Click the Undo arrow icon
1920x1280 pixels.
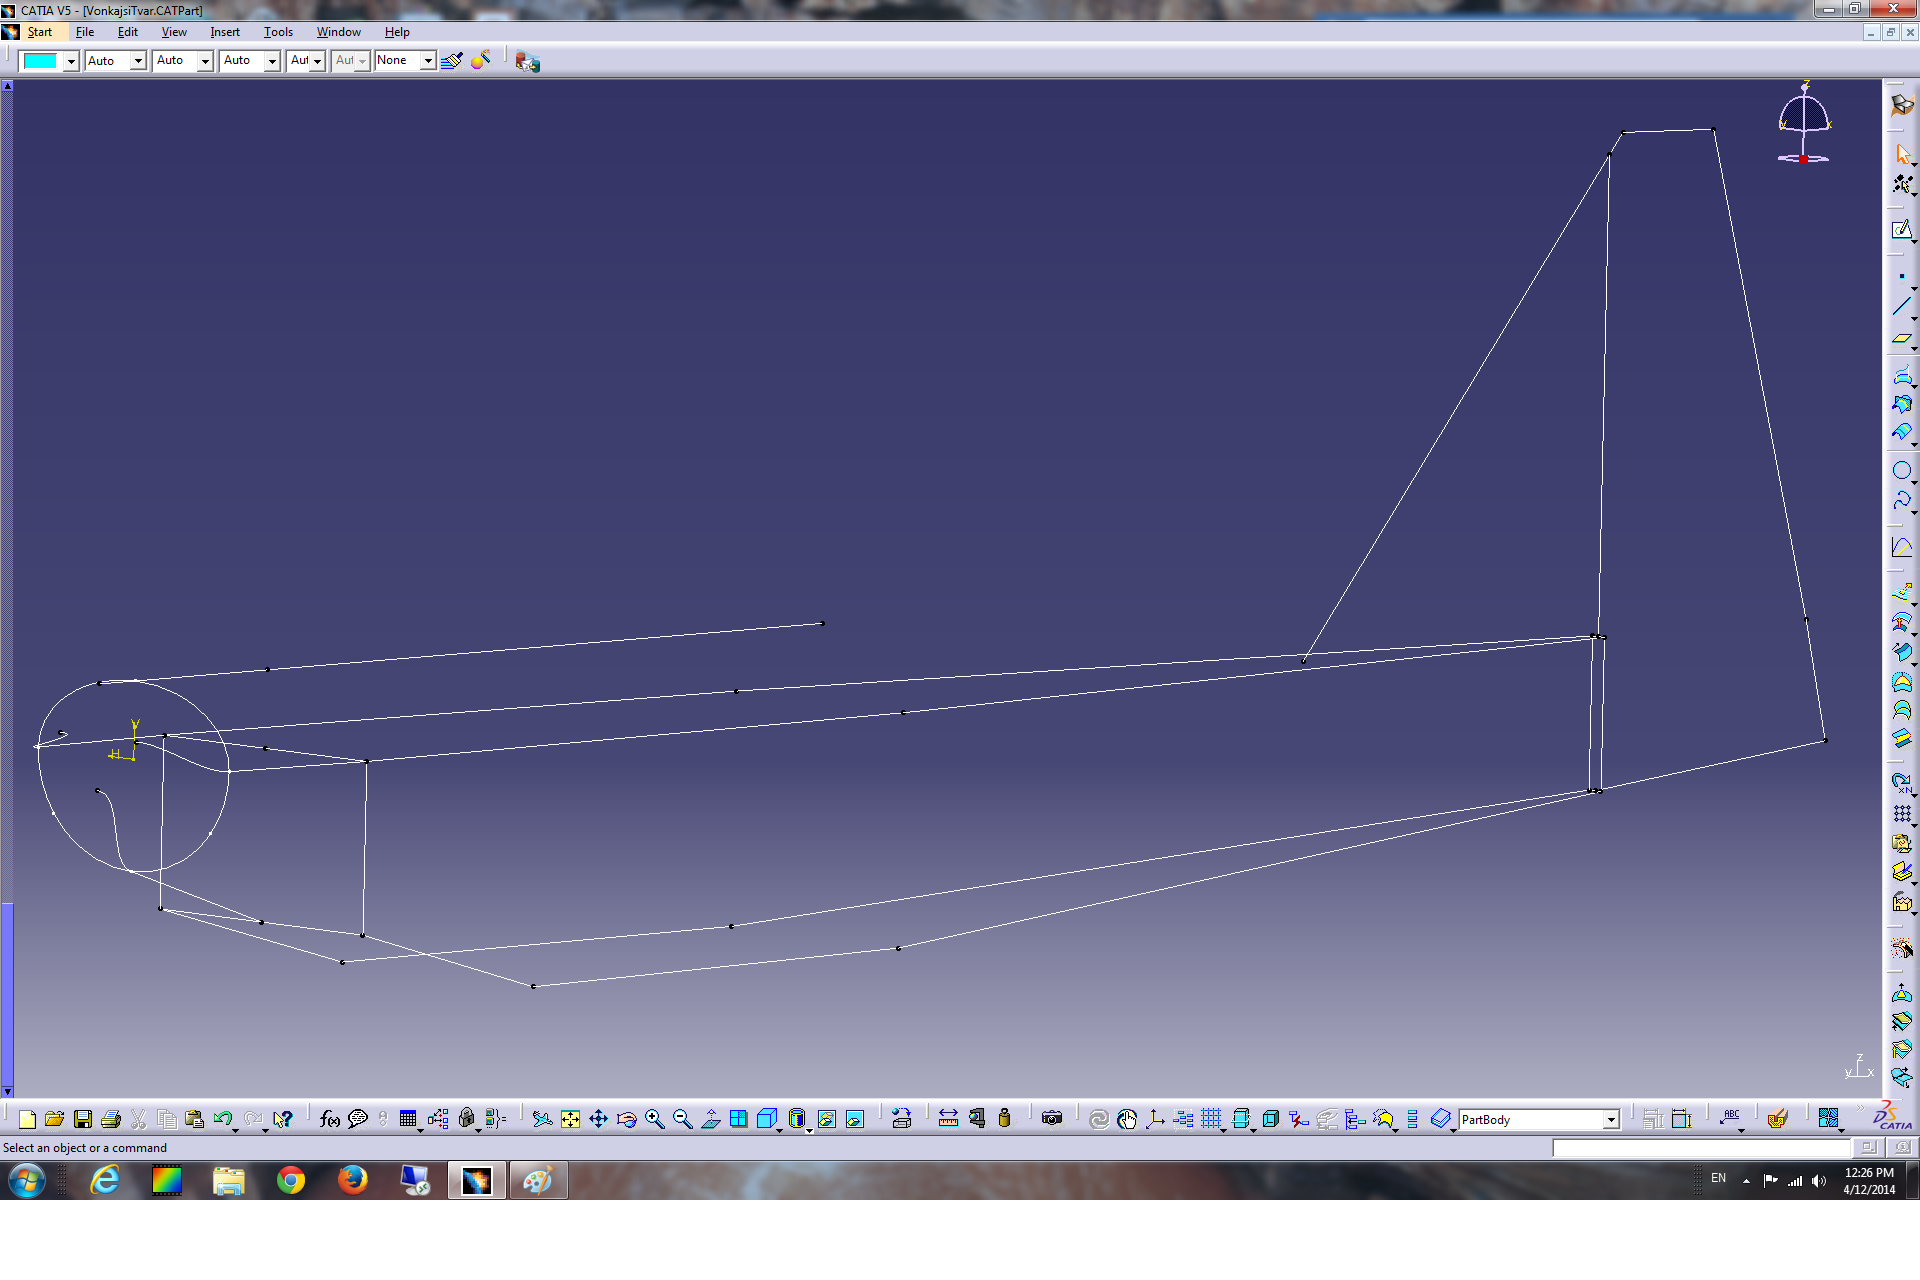222,1119
